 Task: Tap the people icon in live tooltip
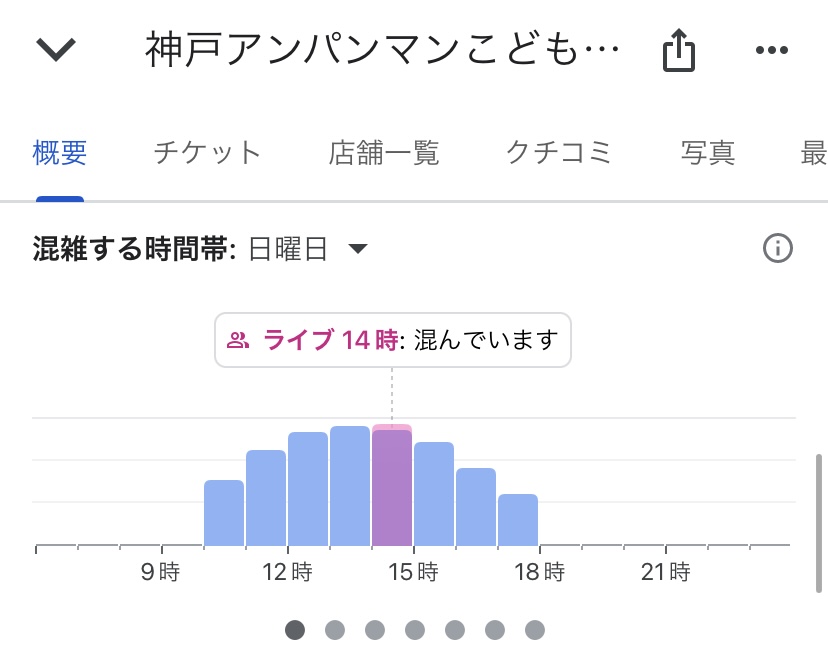coord(238,340)
